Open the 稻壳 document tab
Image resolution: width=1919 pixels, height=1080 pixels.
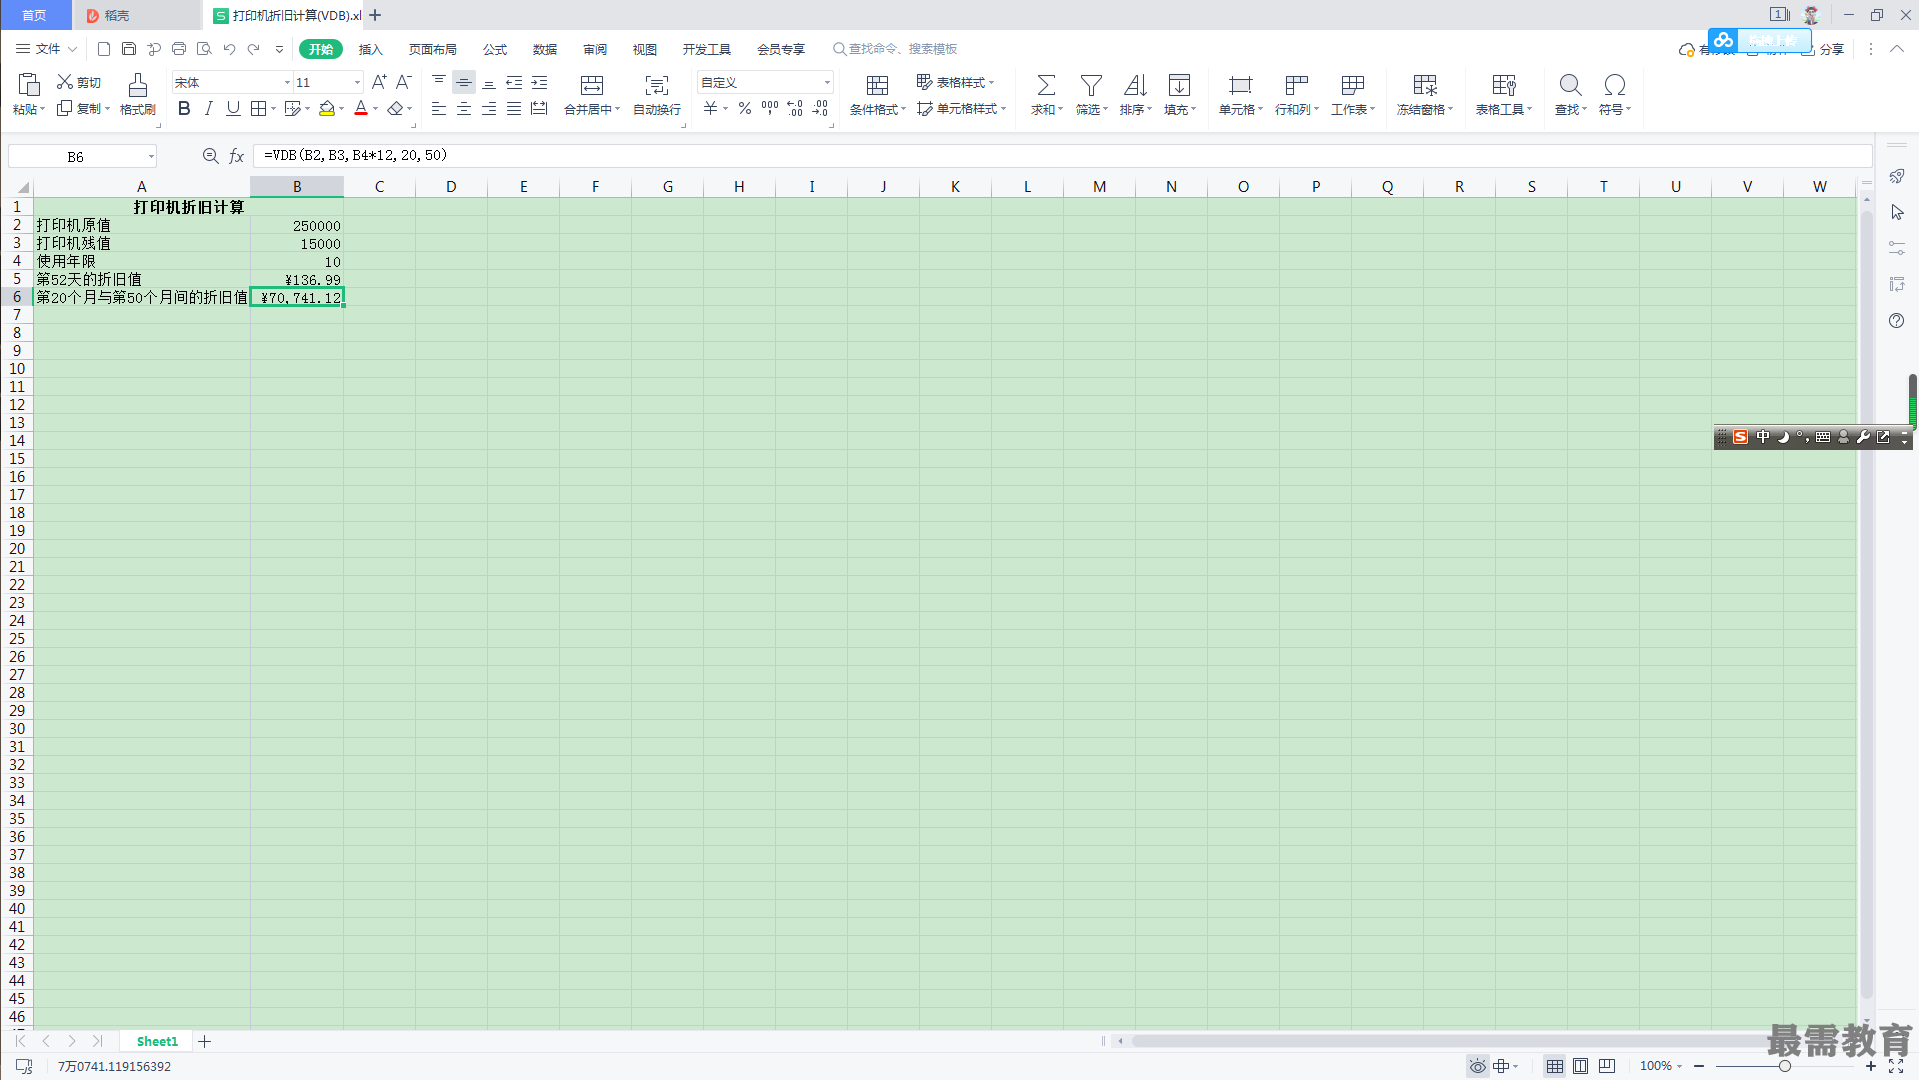(x=136, y=15)
